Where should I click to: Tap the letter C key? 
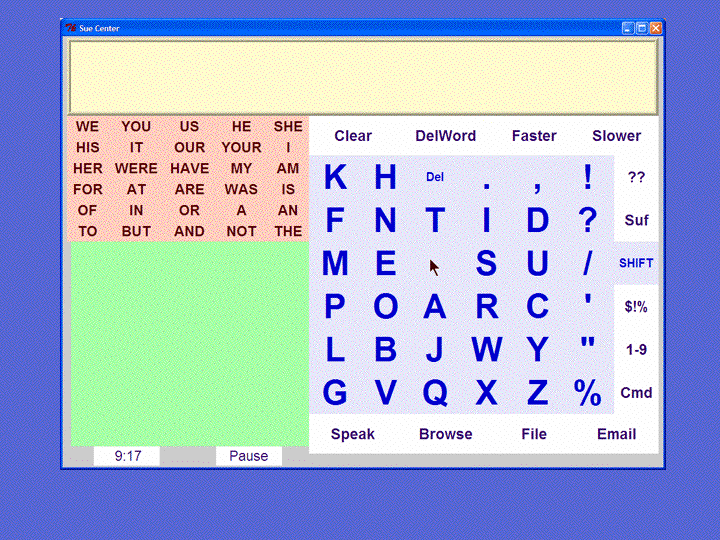point(537,306)
